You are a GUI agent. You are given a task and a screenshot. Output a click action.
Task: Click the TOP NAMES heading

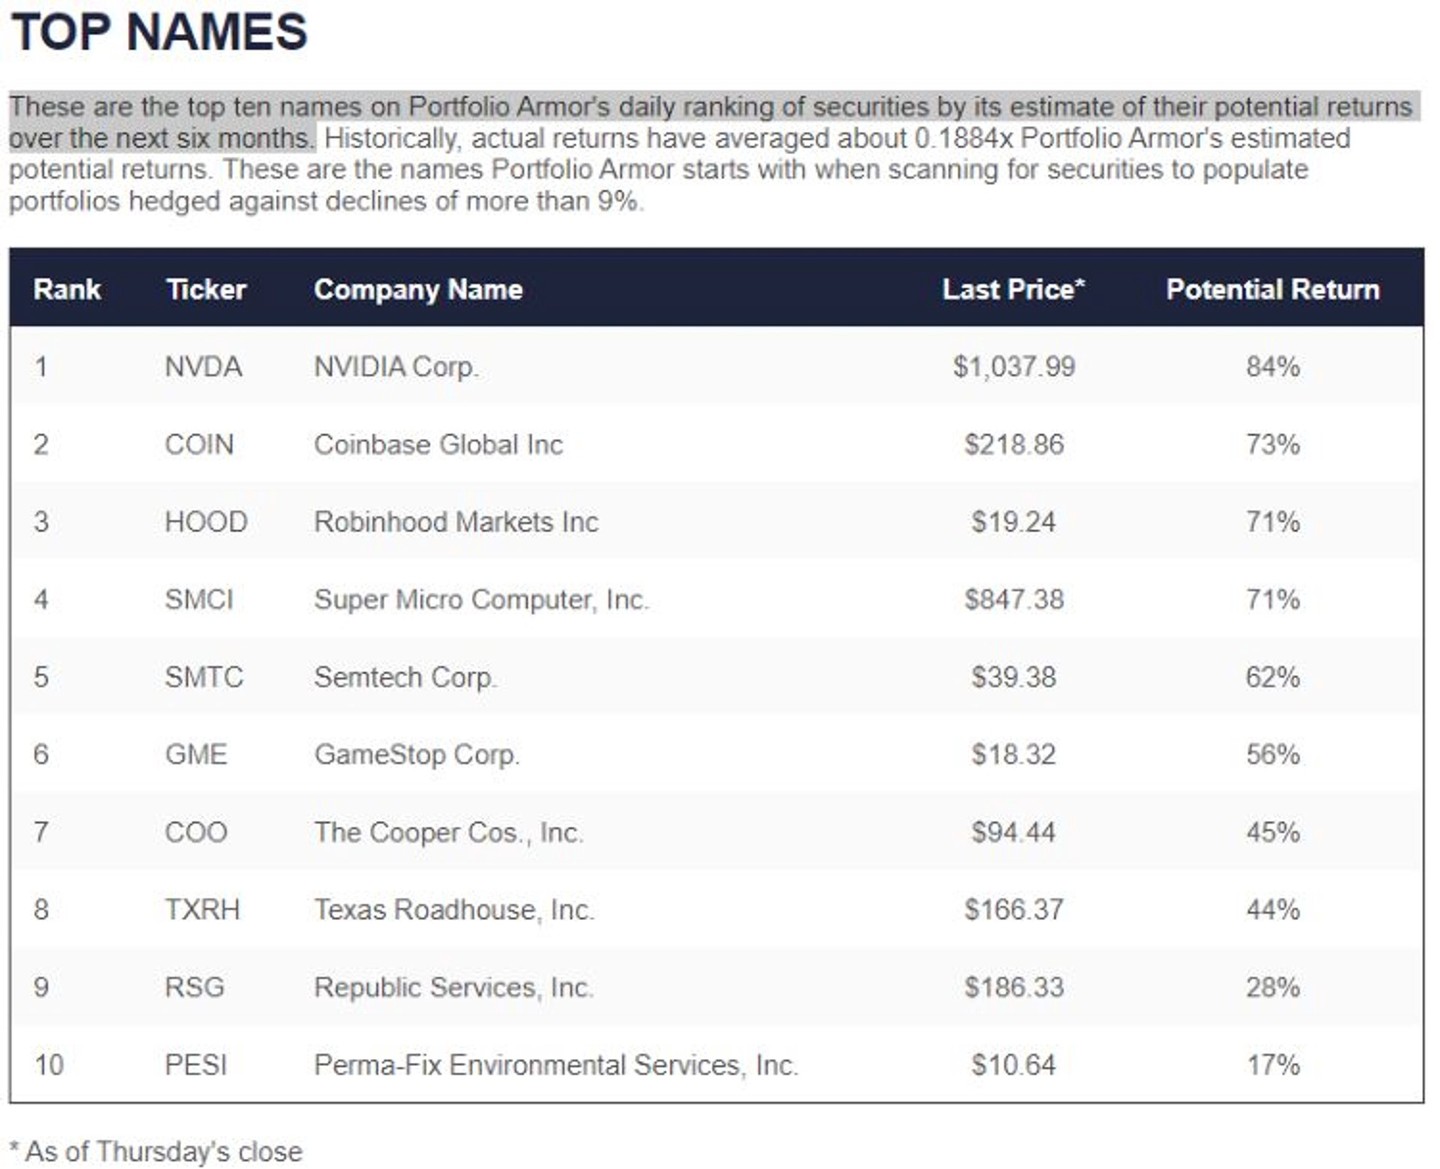[x=159, y=31]
